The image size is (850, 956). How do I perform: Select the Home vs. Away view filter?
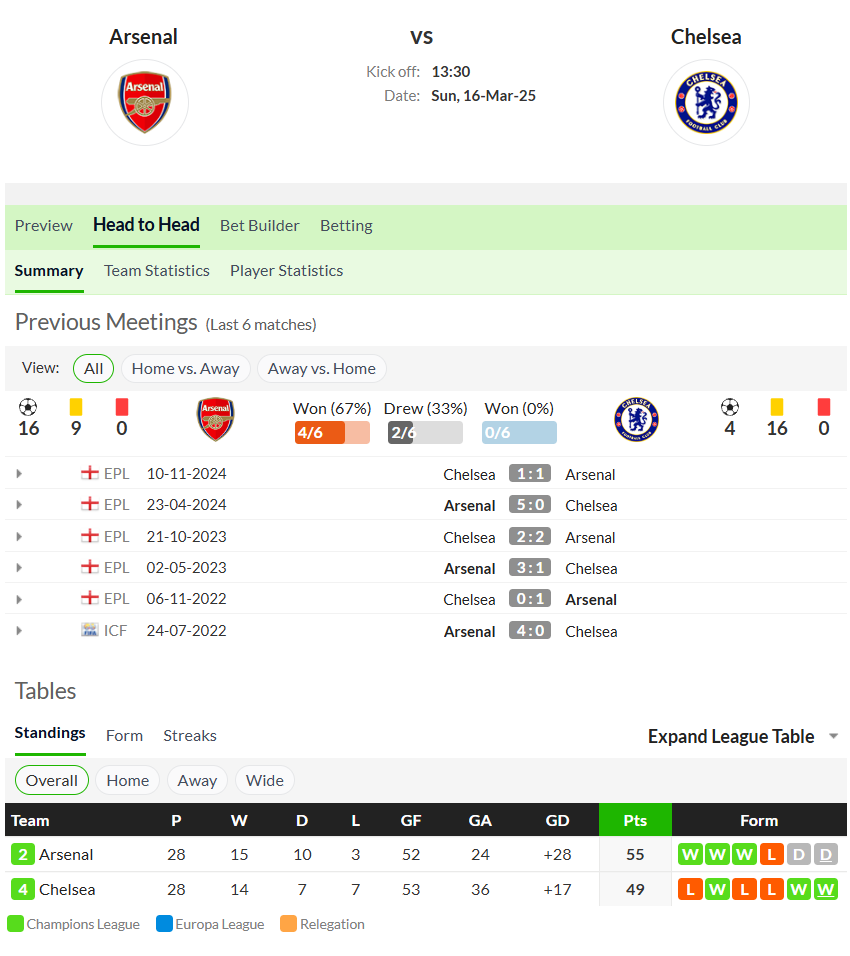(185, 369)
